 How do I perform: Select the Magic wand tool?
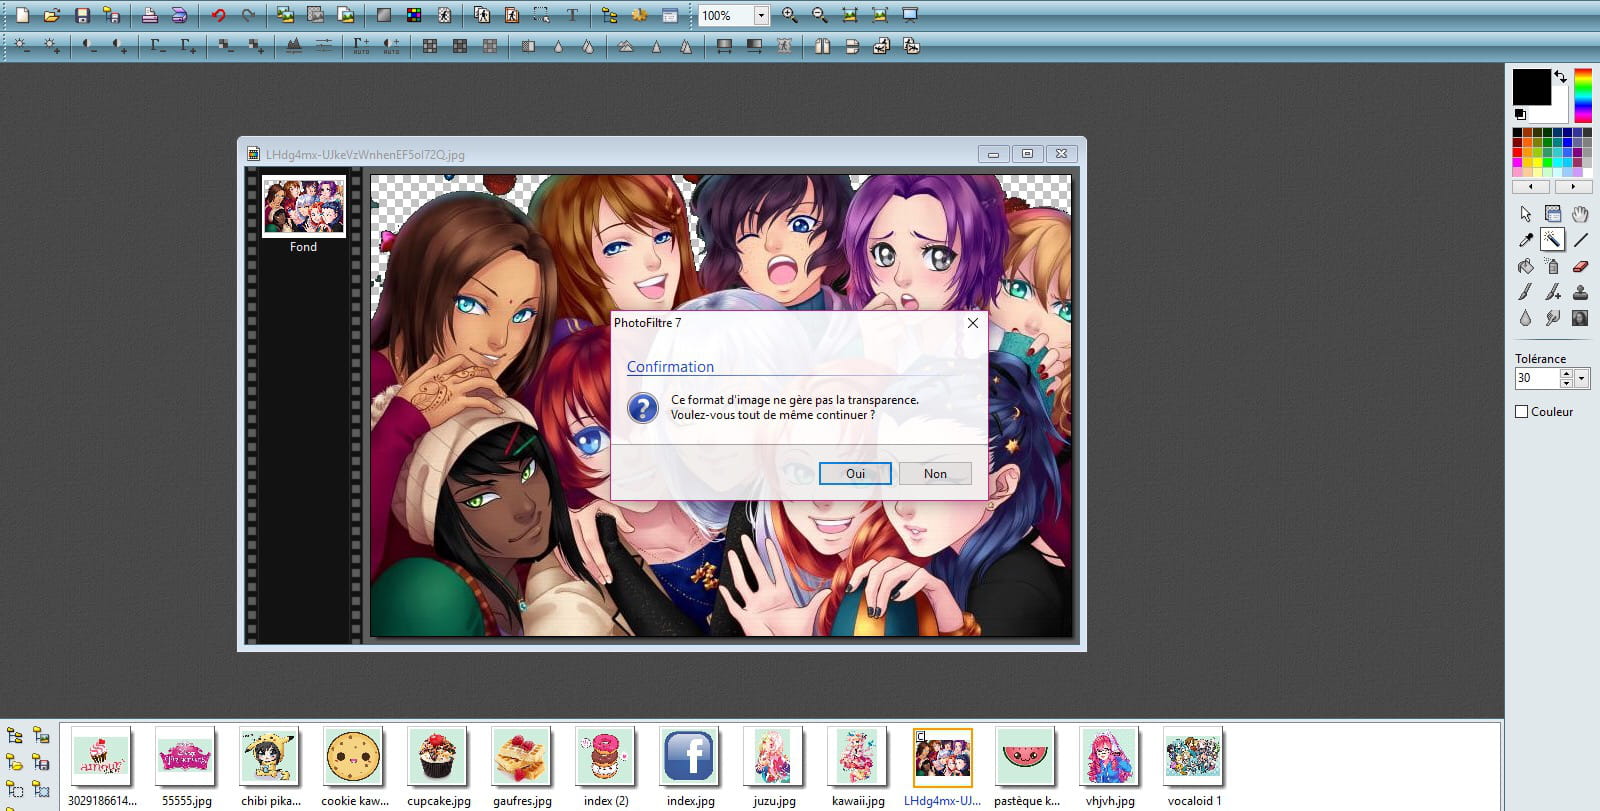tap(1552, 239)
